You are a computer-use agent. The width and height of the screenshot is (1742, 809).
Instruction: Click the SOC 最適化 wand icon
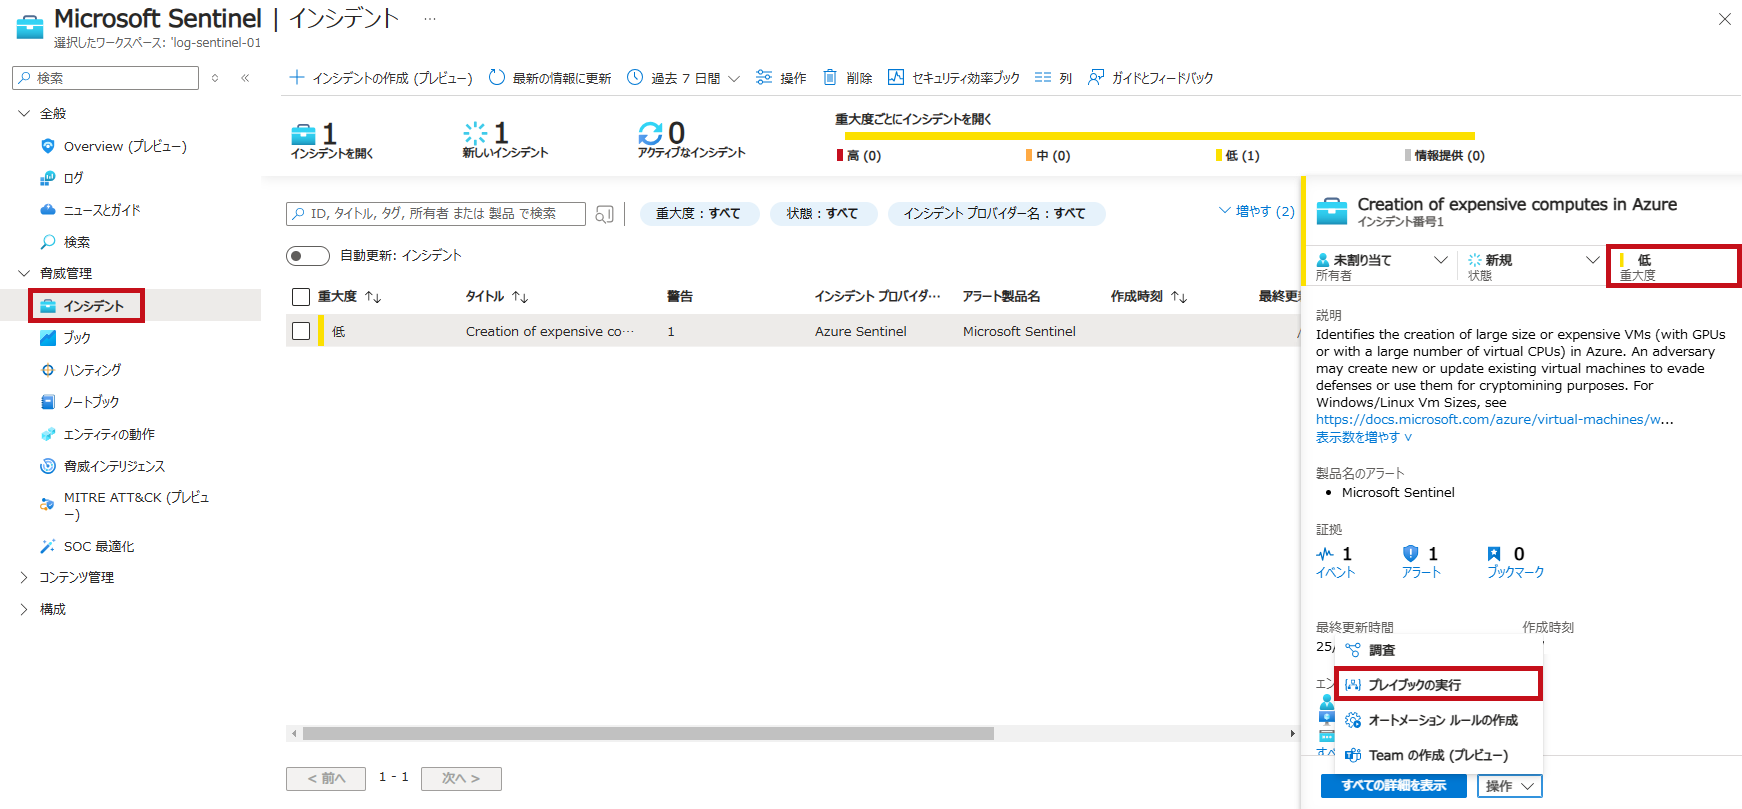click(47, 546)
